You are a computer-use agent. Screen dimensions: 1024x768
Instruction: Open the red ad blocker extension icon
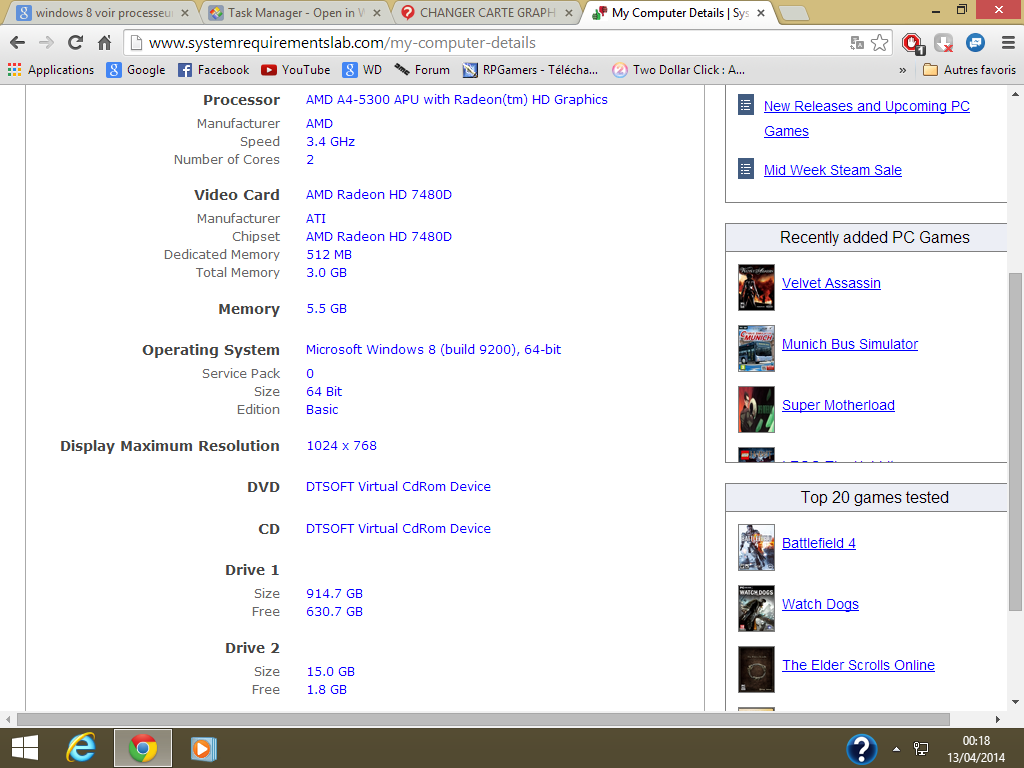[912, 43]
